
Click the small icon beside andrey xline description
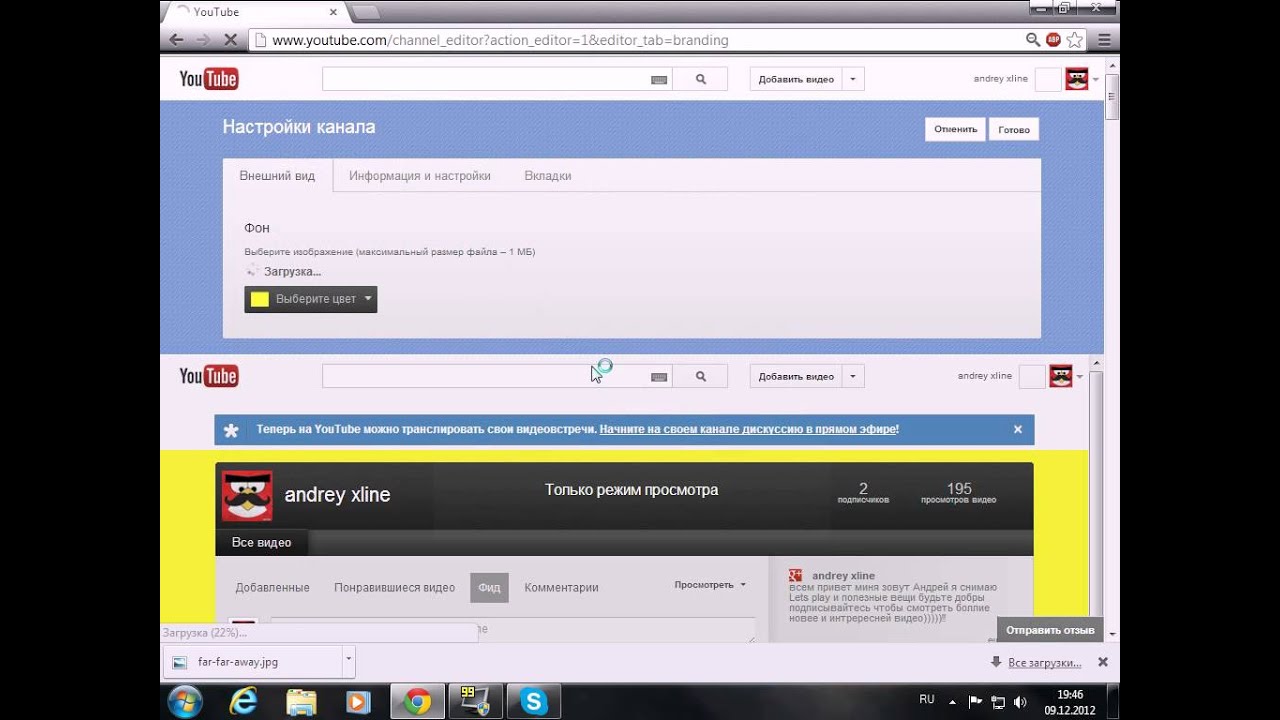coord(796,575)
